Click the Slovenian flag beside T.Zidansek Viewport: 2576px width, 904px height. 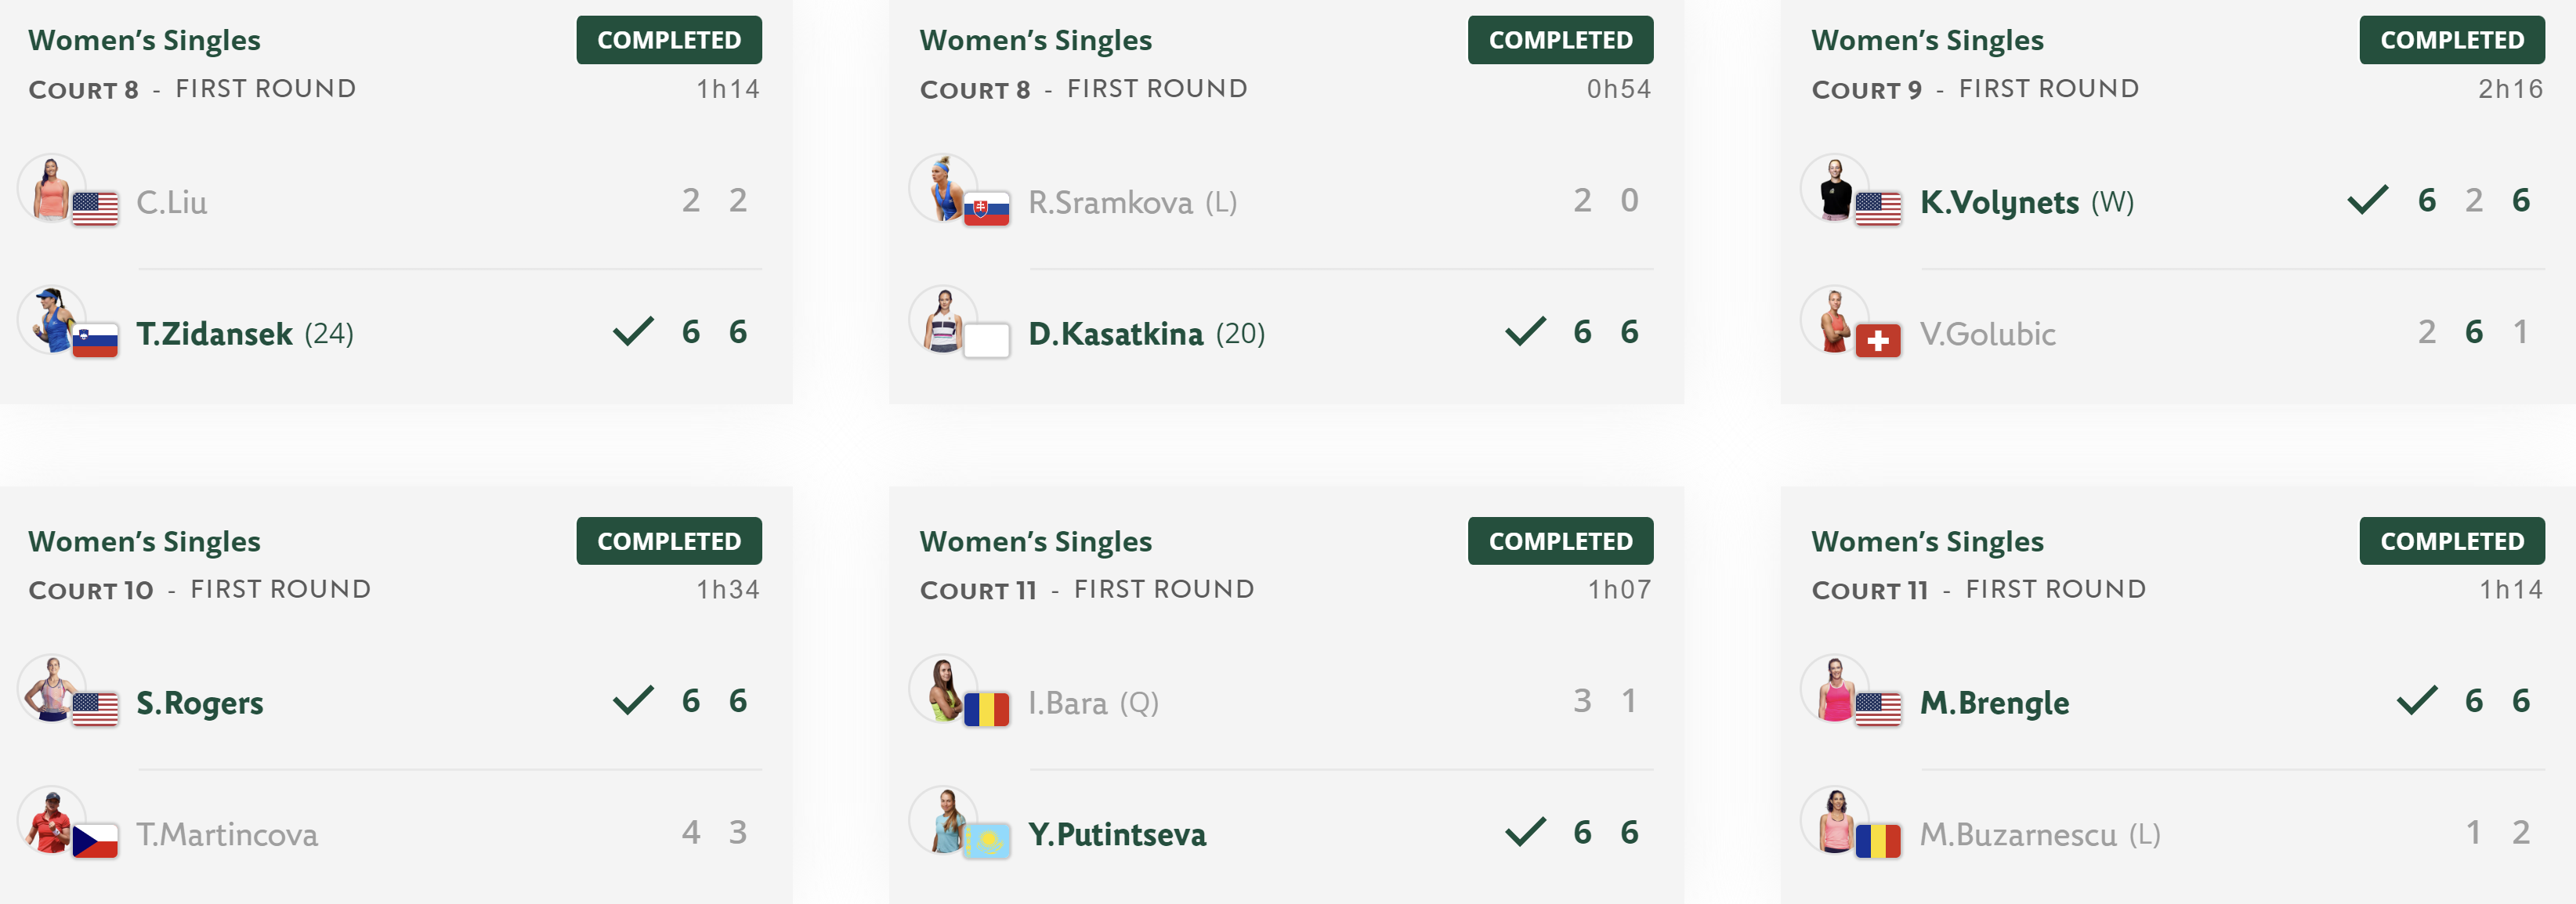click(x=95, y=341)
